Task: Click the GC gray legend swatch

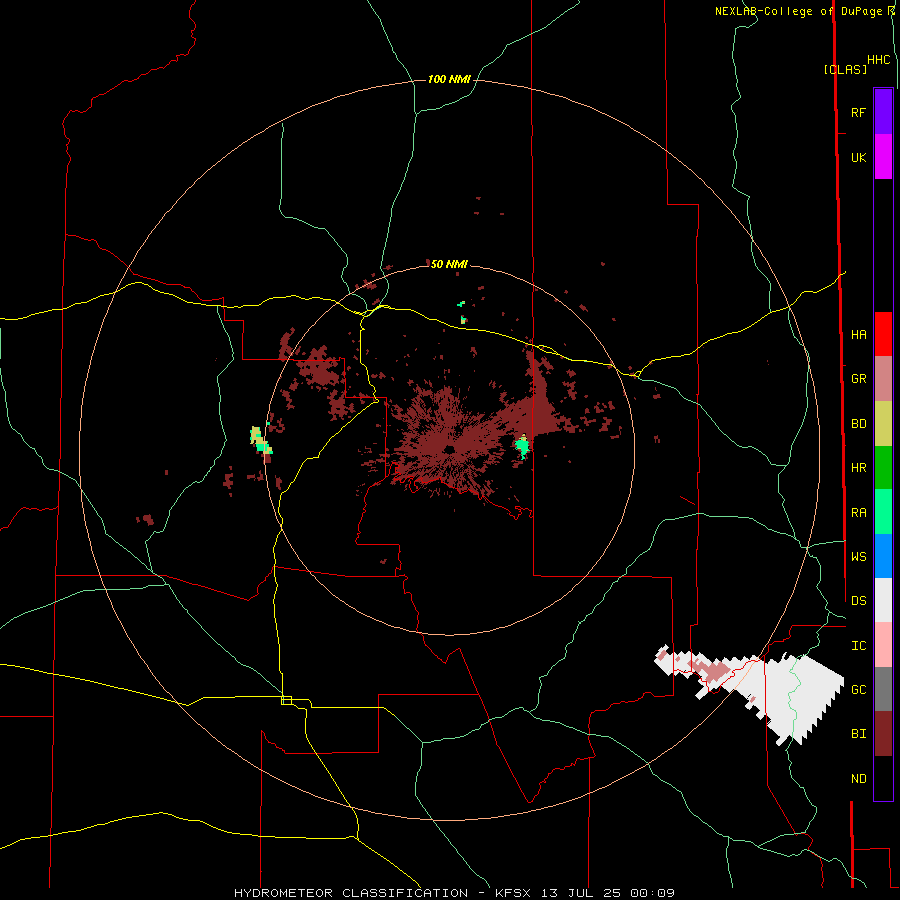Action: pos(883,689)
